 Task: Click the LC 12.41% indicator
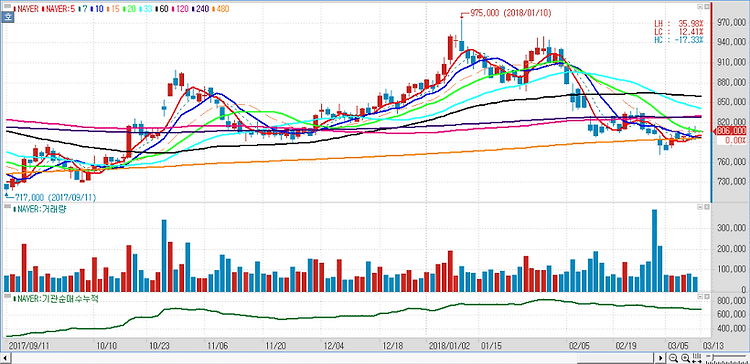679,31
